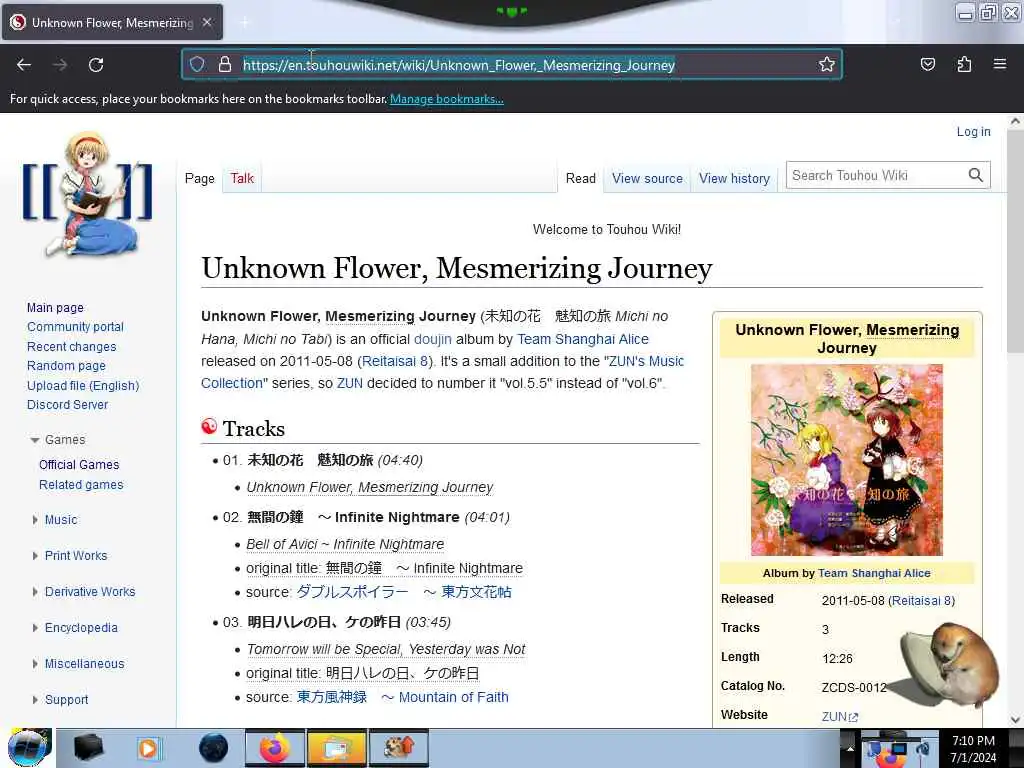Click the search magnifier in Touhou Wiki search

pos(976,175)
